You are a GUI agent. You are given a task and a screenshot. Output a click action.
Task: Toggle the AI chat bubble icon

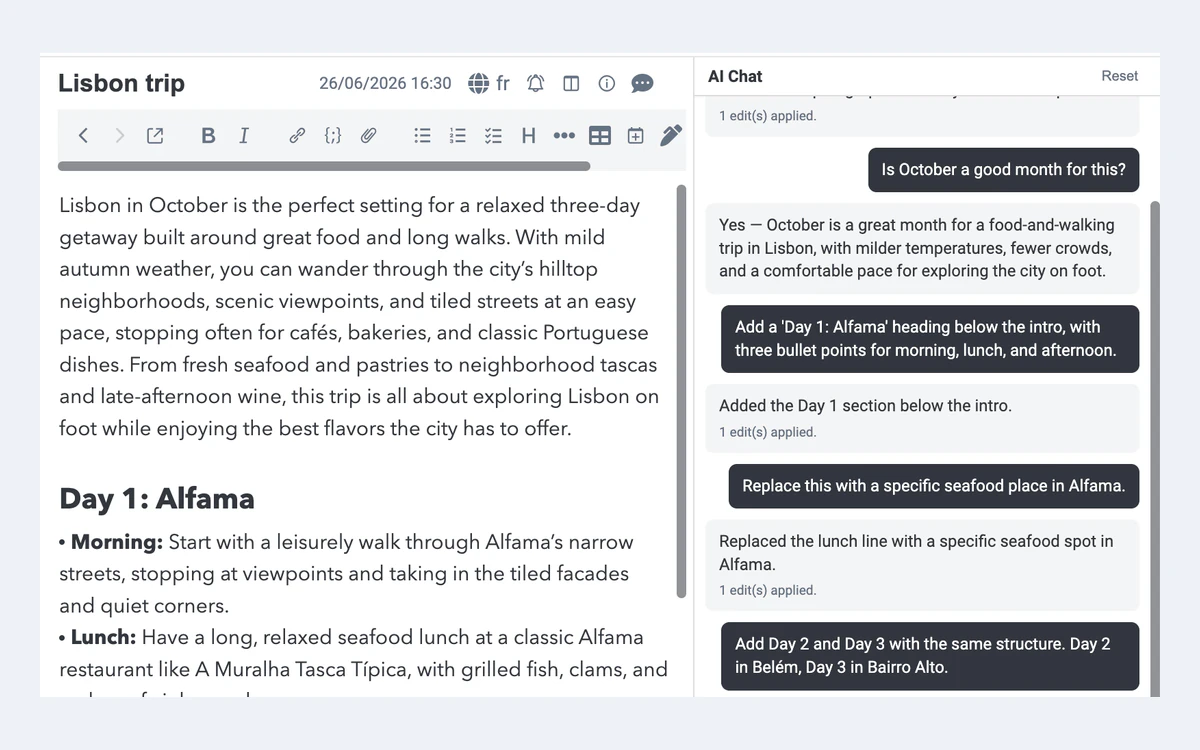click(642, 83)
